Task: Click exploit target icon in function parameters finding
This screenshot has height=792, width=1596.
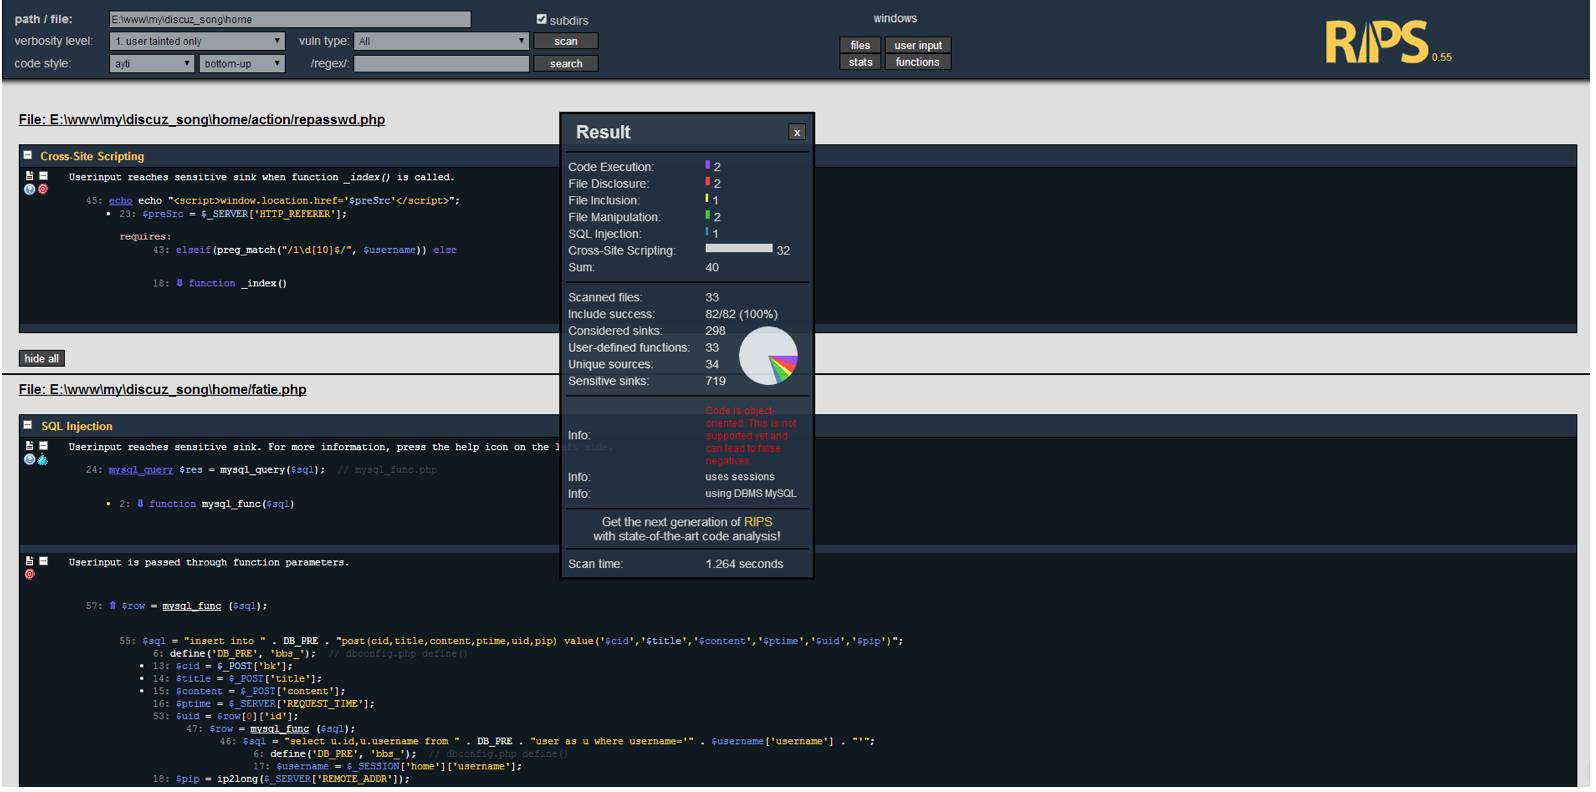Action: 29,574
